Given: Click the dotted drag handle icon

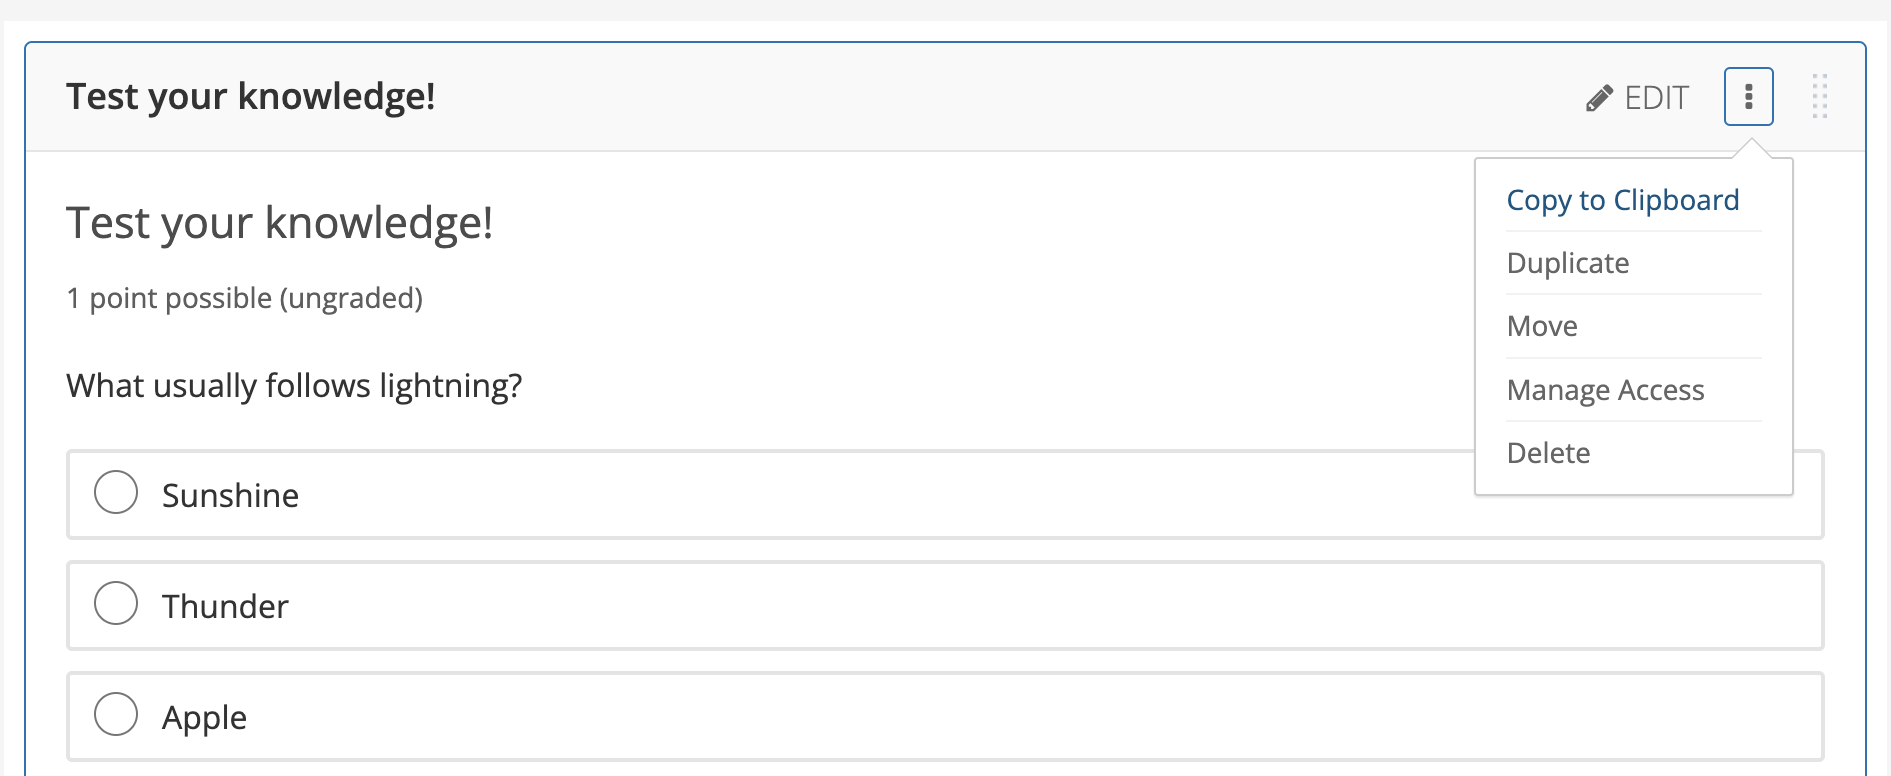Looking at the screenshot, I should click(1819, 97).
